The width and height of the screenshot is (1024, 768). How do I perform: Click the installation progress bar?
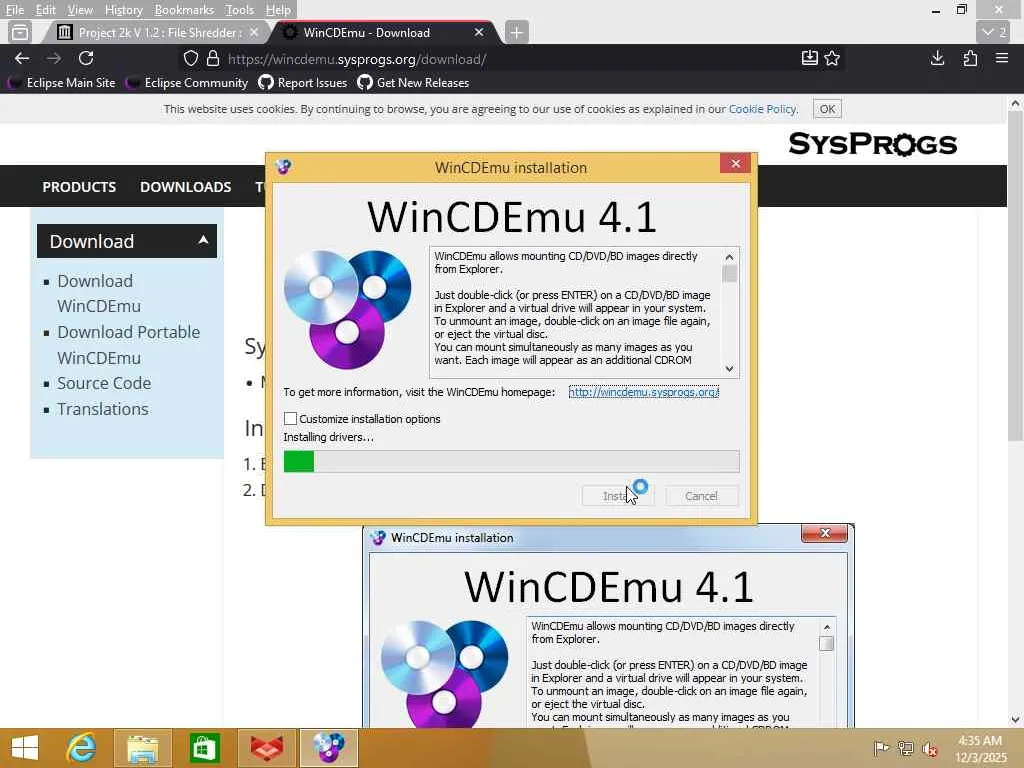click(511, 461)
